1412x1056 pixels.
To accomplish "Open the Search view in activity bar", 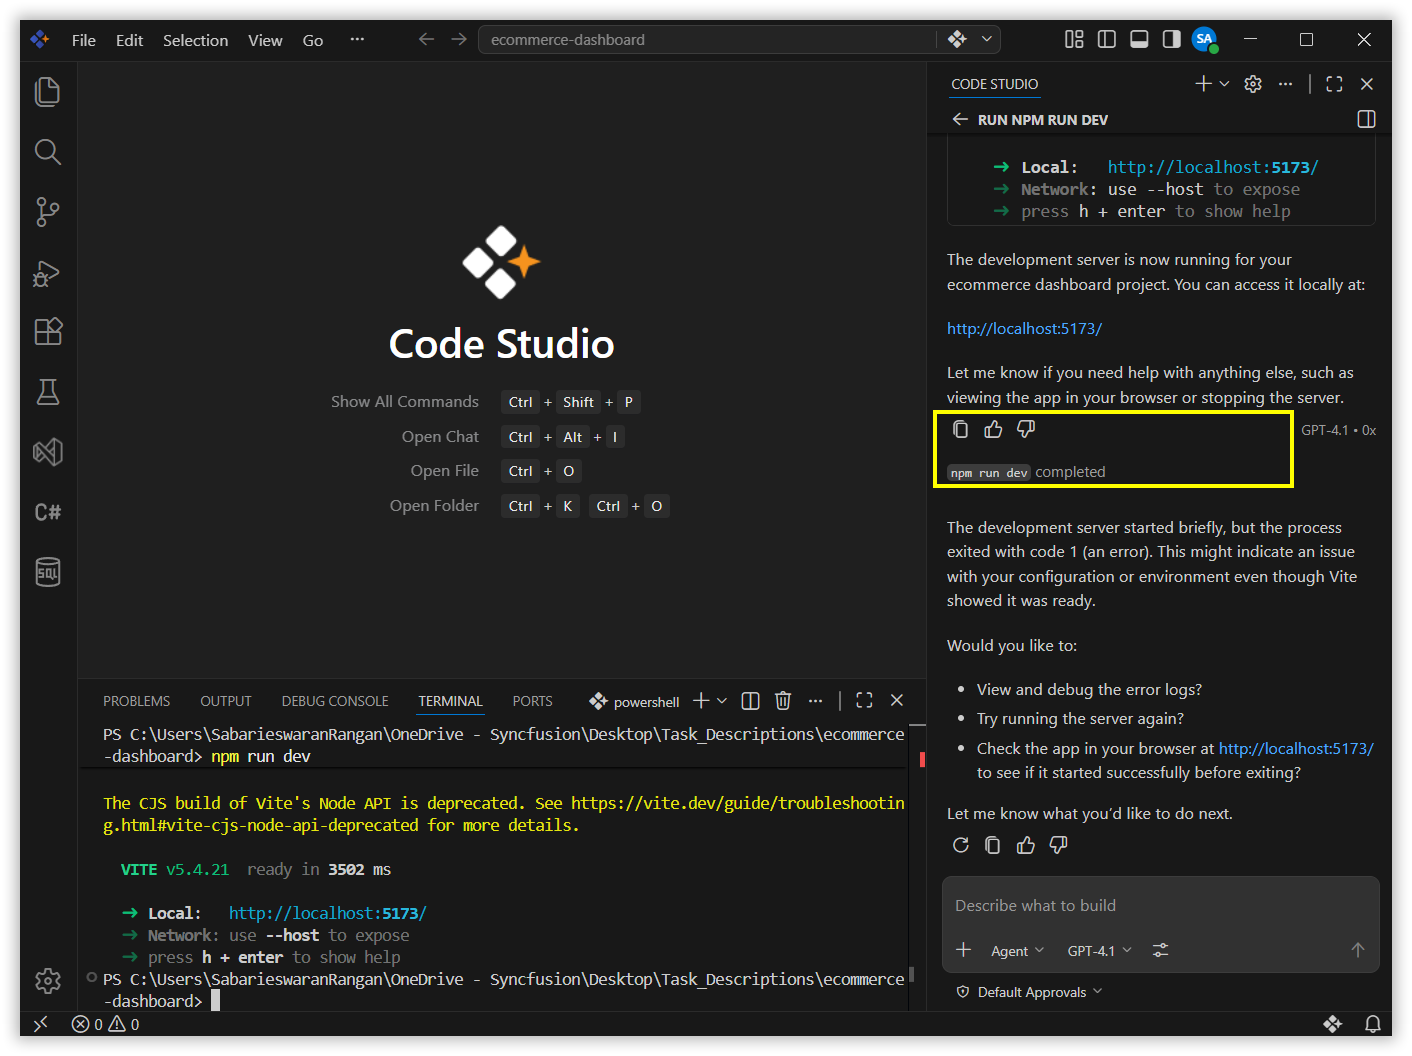I will pos(48,152).
